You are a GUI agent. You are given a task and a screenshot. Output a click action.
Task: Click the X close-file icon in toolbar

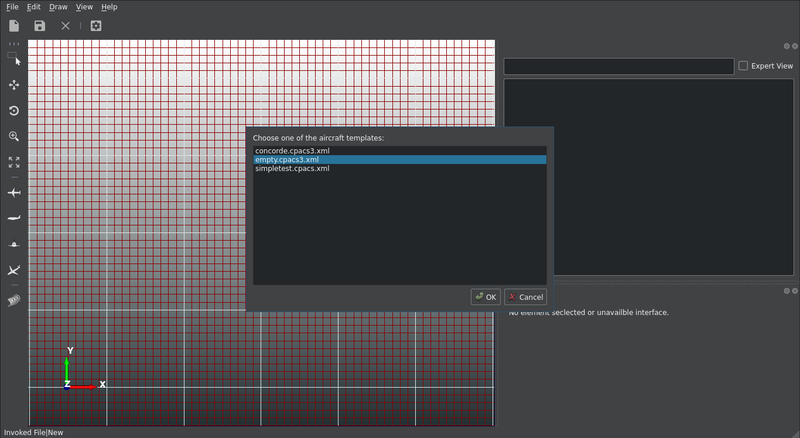tap(66, 26)
